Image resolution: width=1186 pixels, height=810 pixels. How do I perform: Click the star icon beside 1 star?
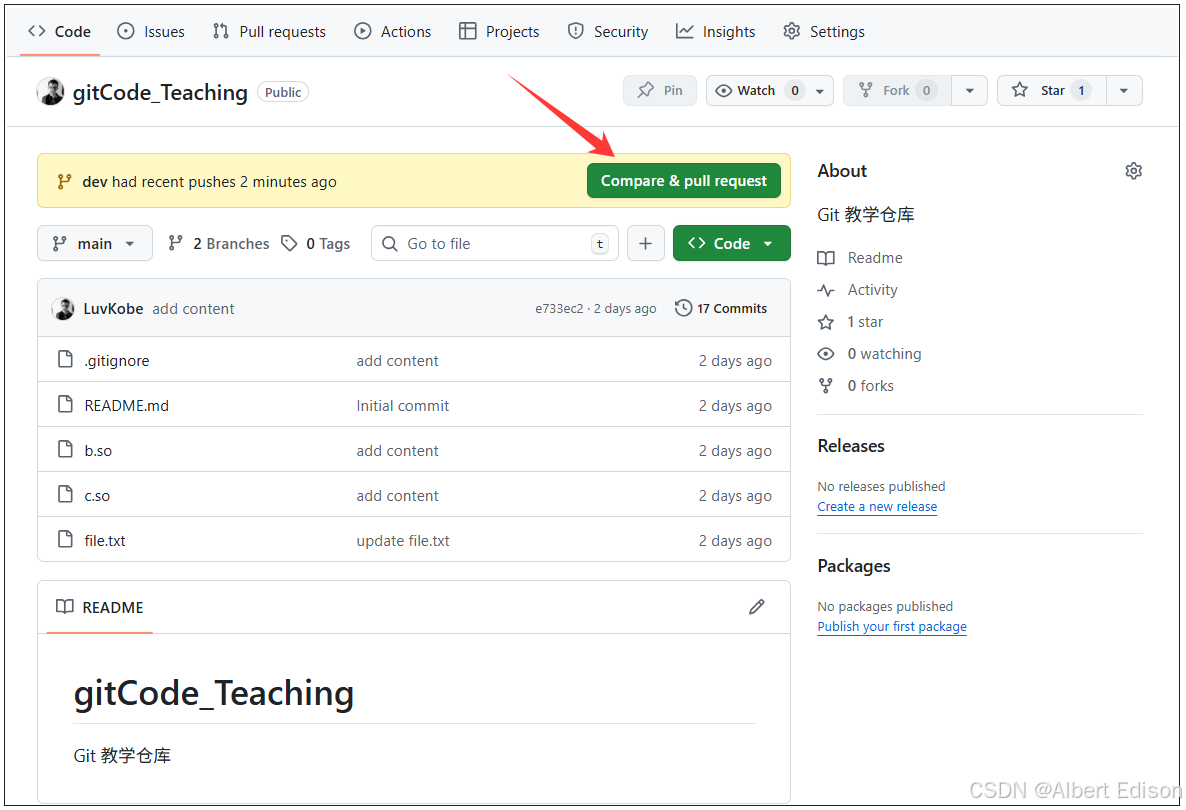(826, 322)
